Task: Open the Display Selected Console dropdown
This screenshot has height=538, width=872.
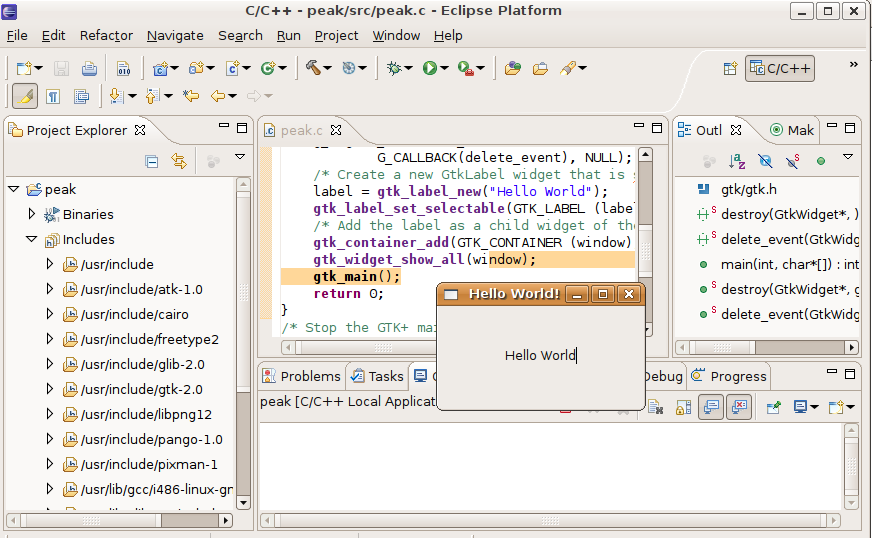Action: 815,407
